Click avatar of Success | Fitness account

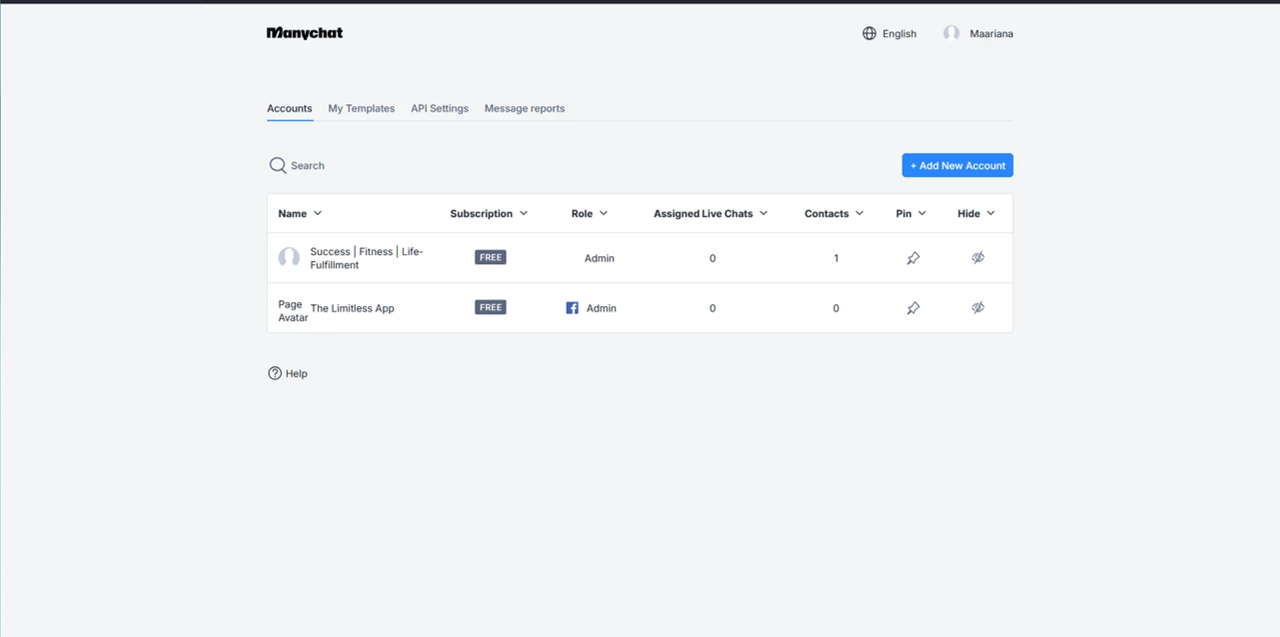pyautogui.click(x=289, y=258)
